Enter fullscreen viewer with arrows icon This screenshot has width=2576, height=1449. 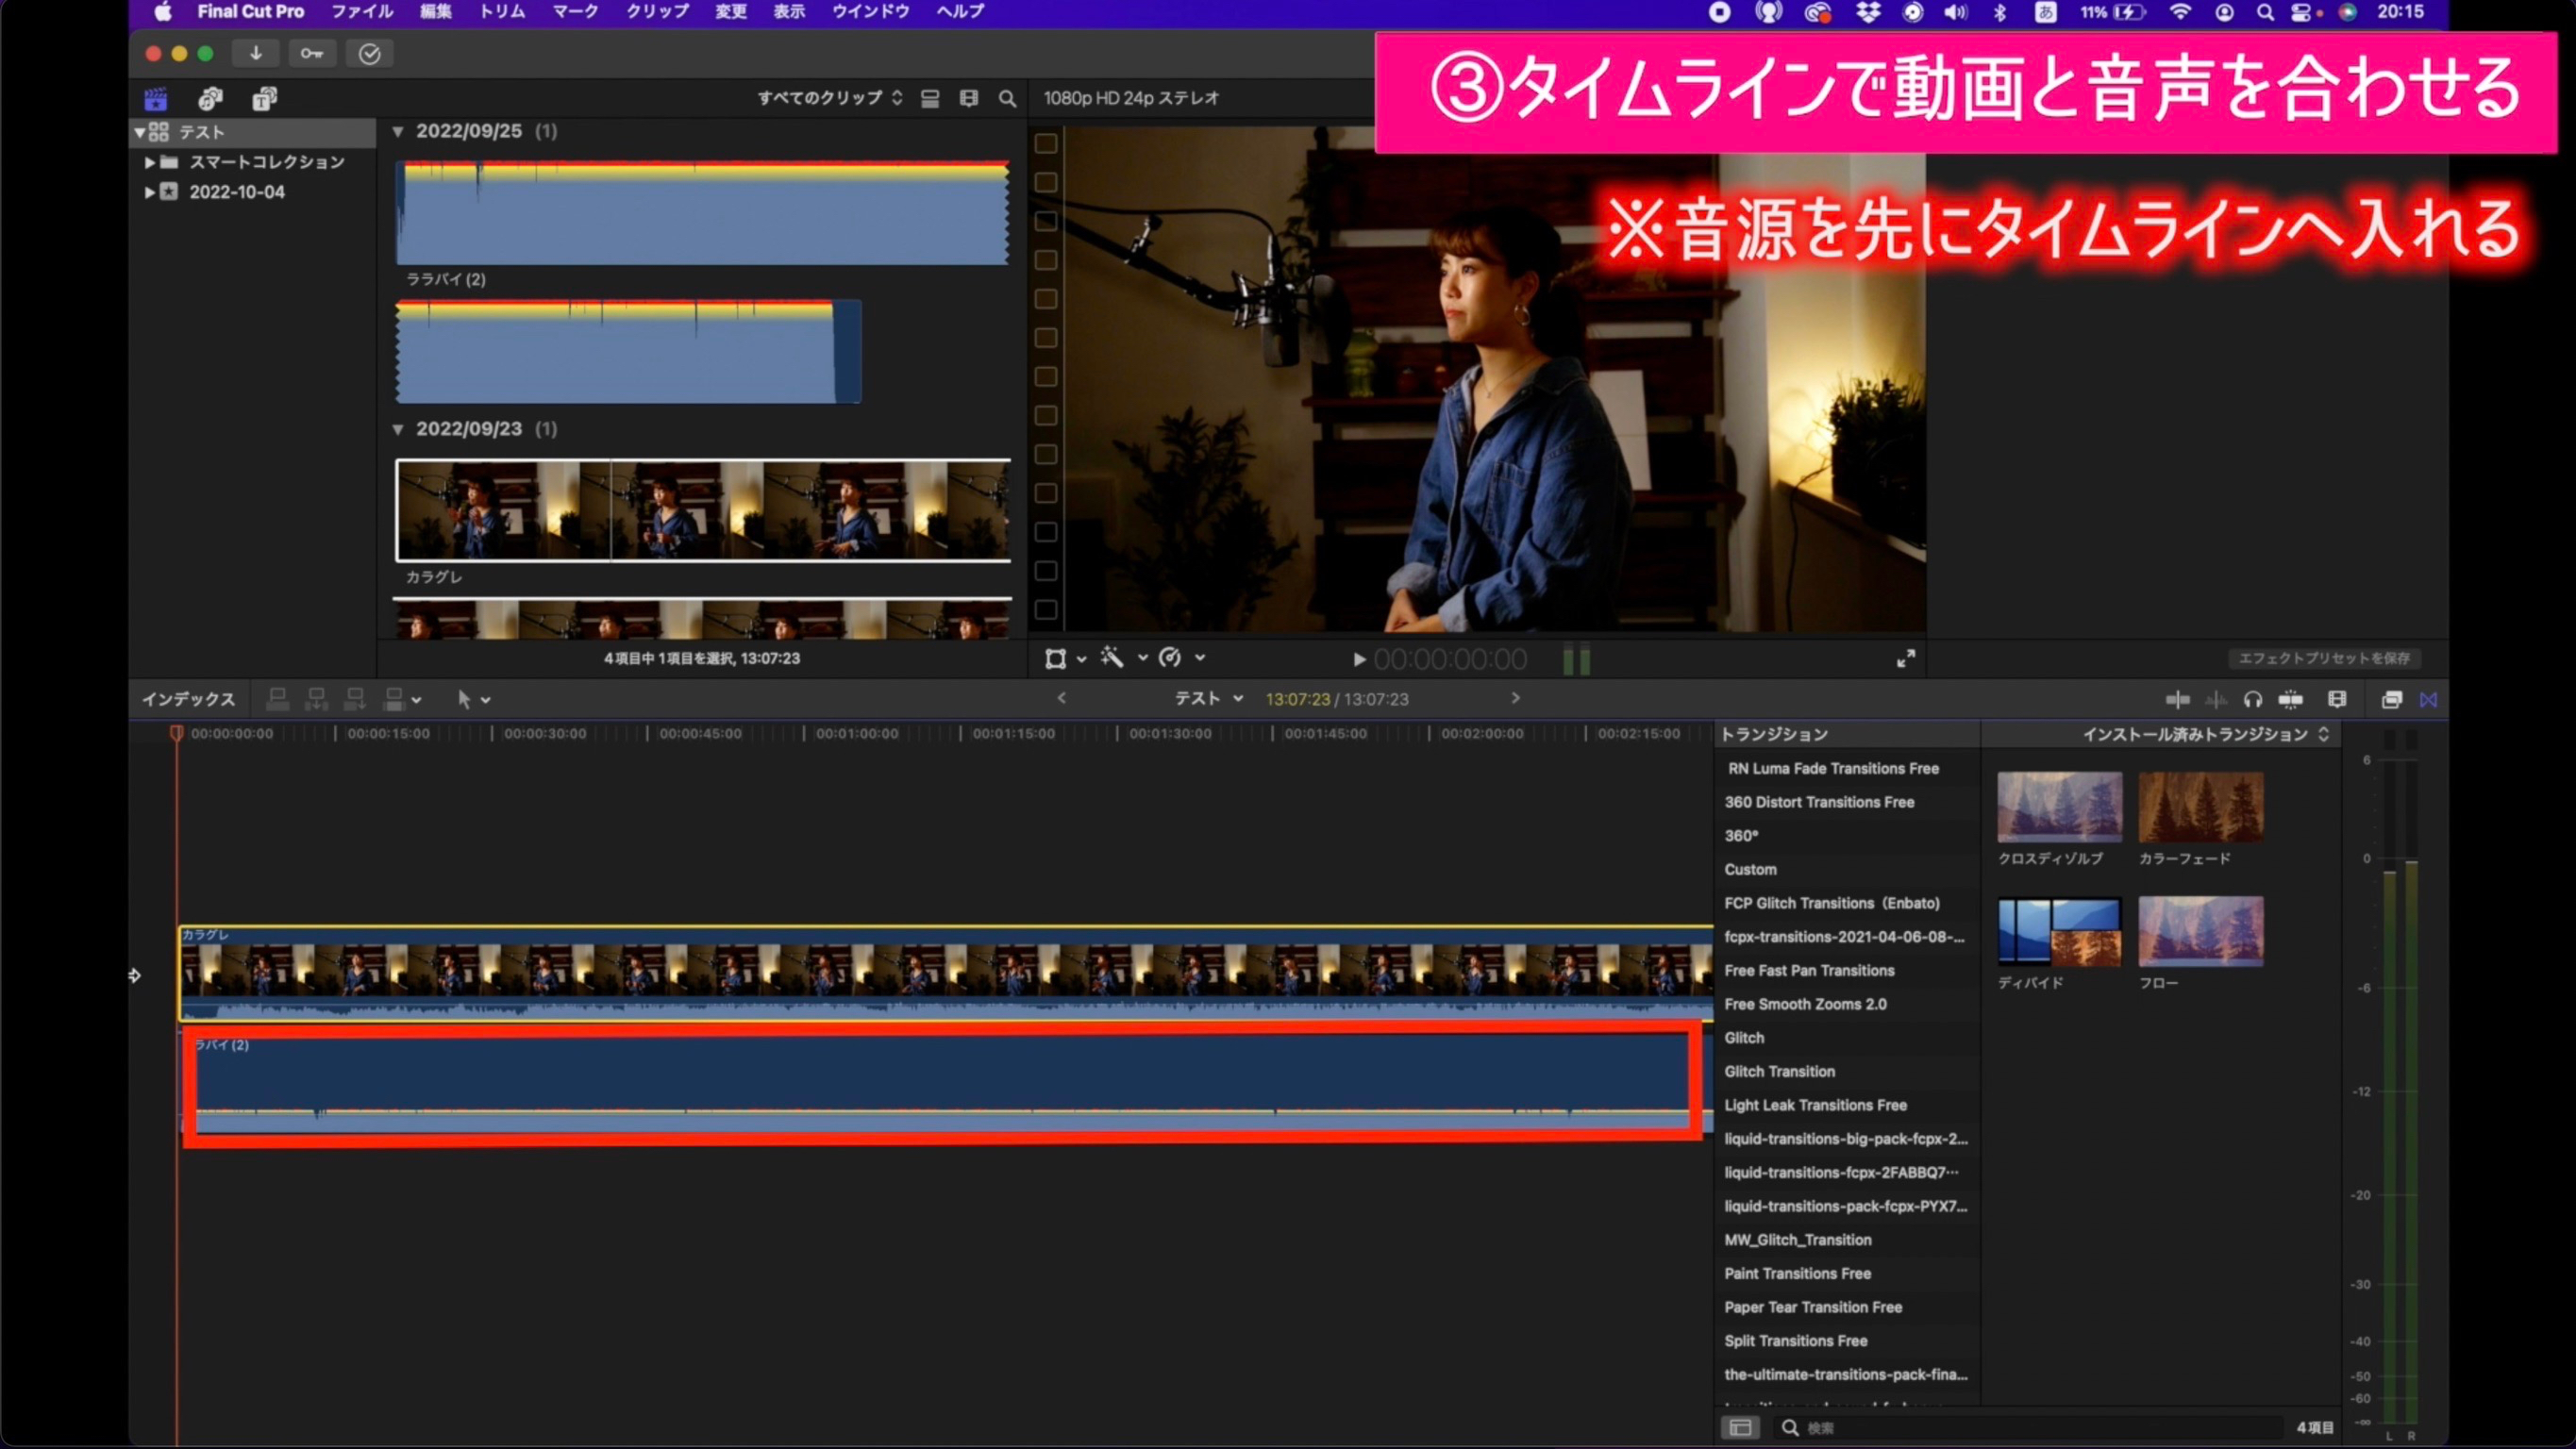click(1906, 658)
